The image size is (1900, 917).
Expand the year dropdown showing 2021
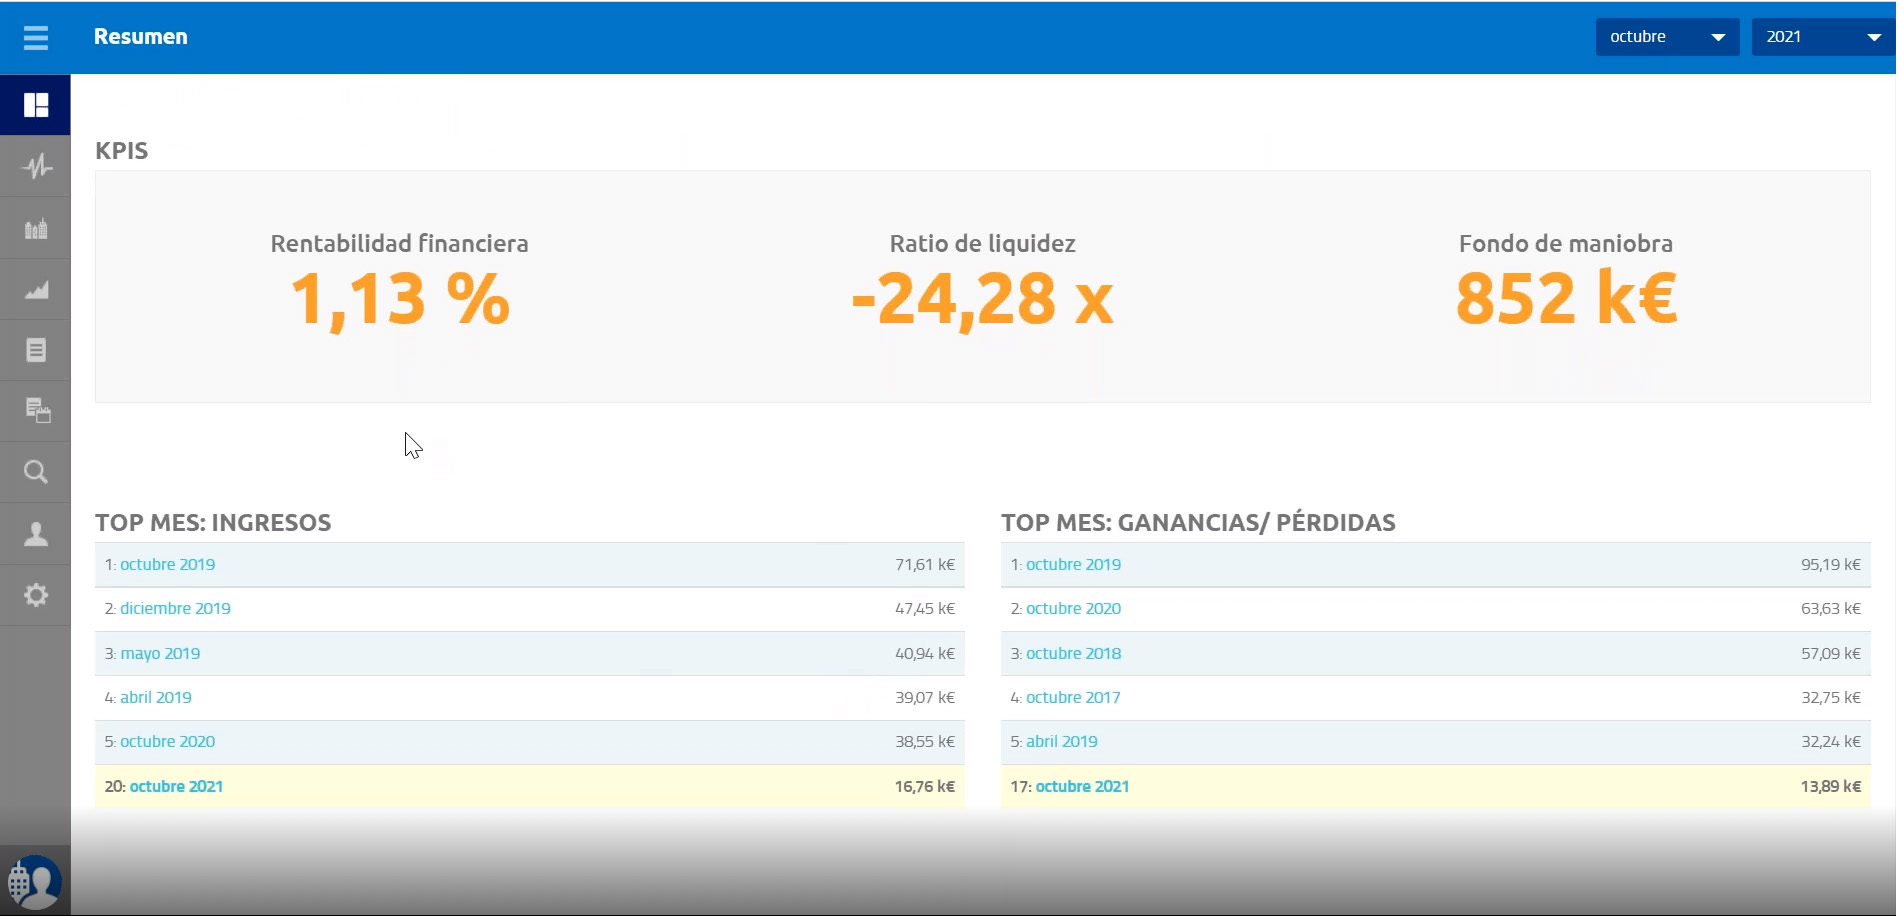point(1822,37)
